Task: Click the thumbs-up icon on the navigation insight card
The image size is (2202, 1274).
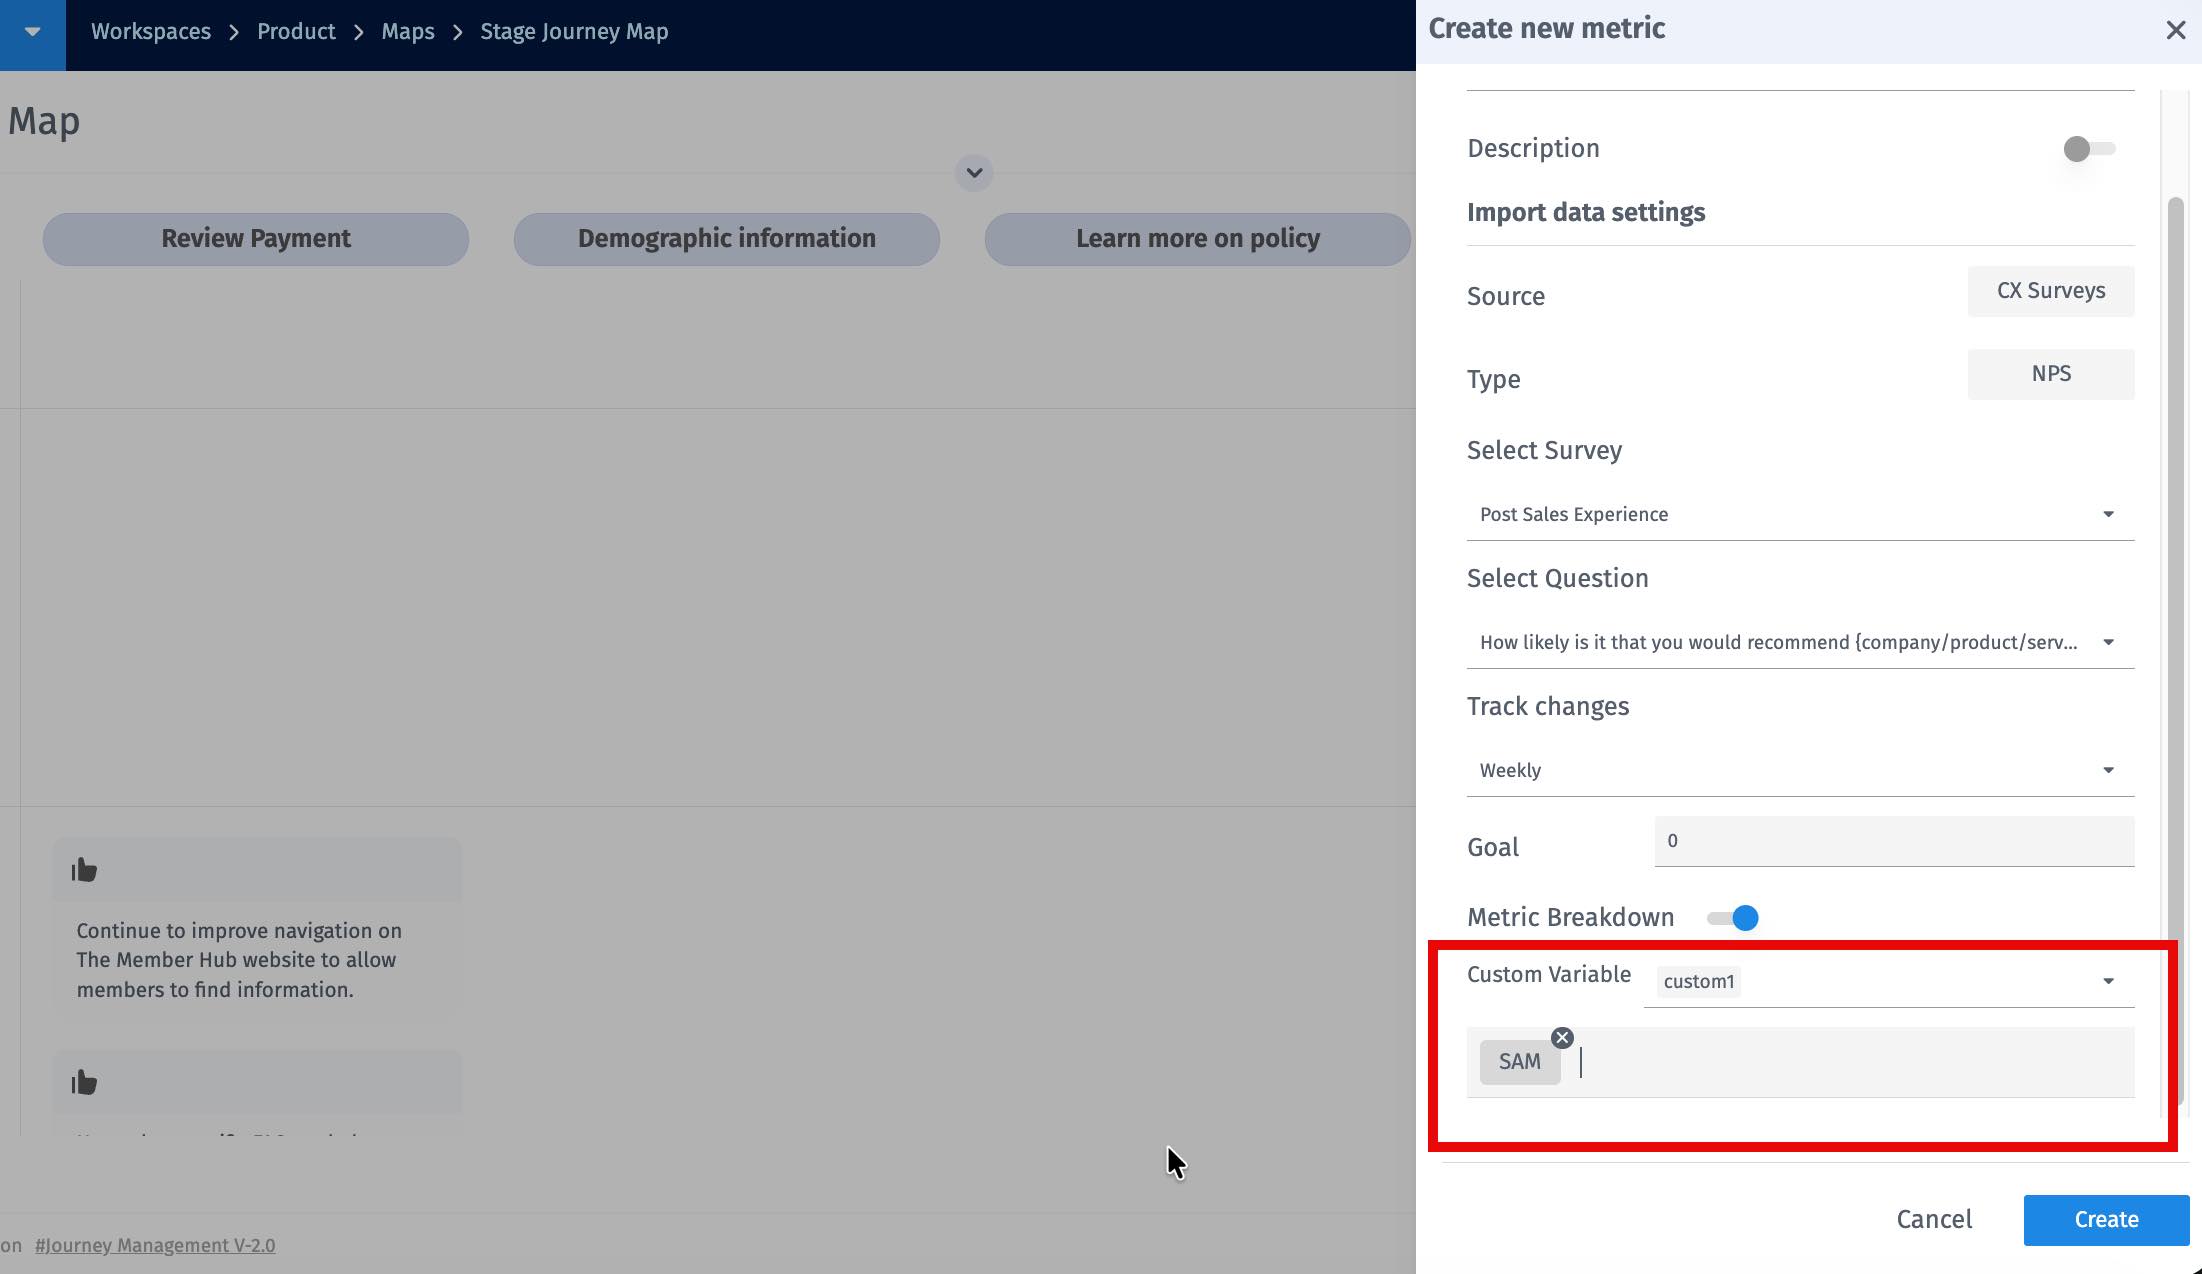Action: pos(84,869)
